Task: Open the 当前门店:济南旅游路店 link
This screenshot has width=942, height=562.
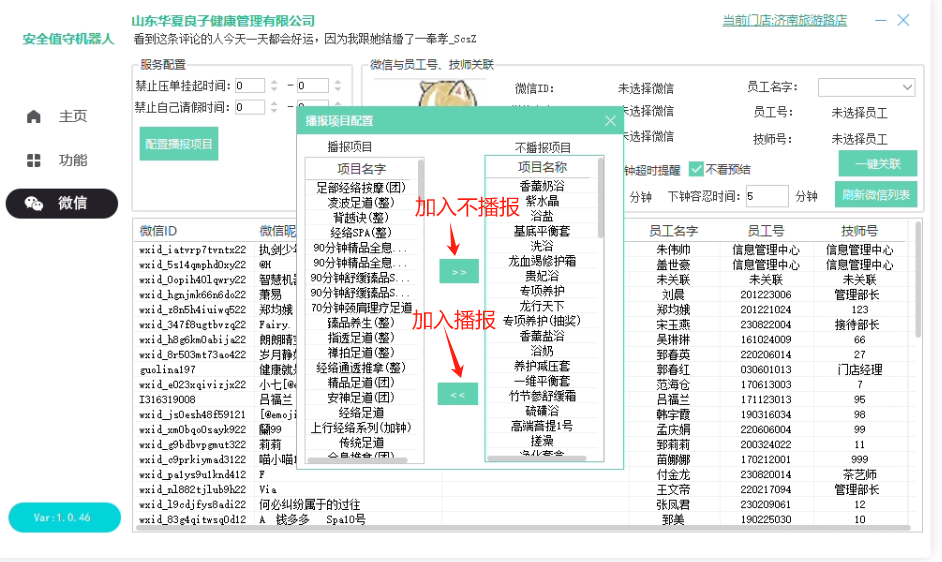Action: [784, 20]
